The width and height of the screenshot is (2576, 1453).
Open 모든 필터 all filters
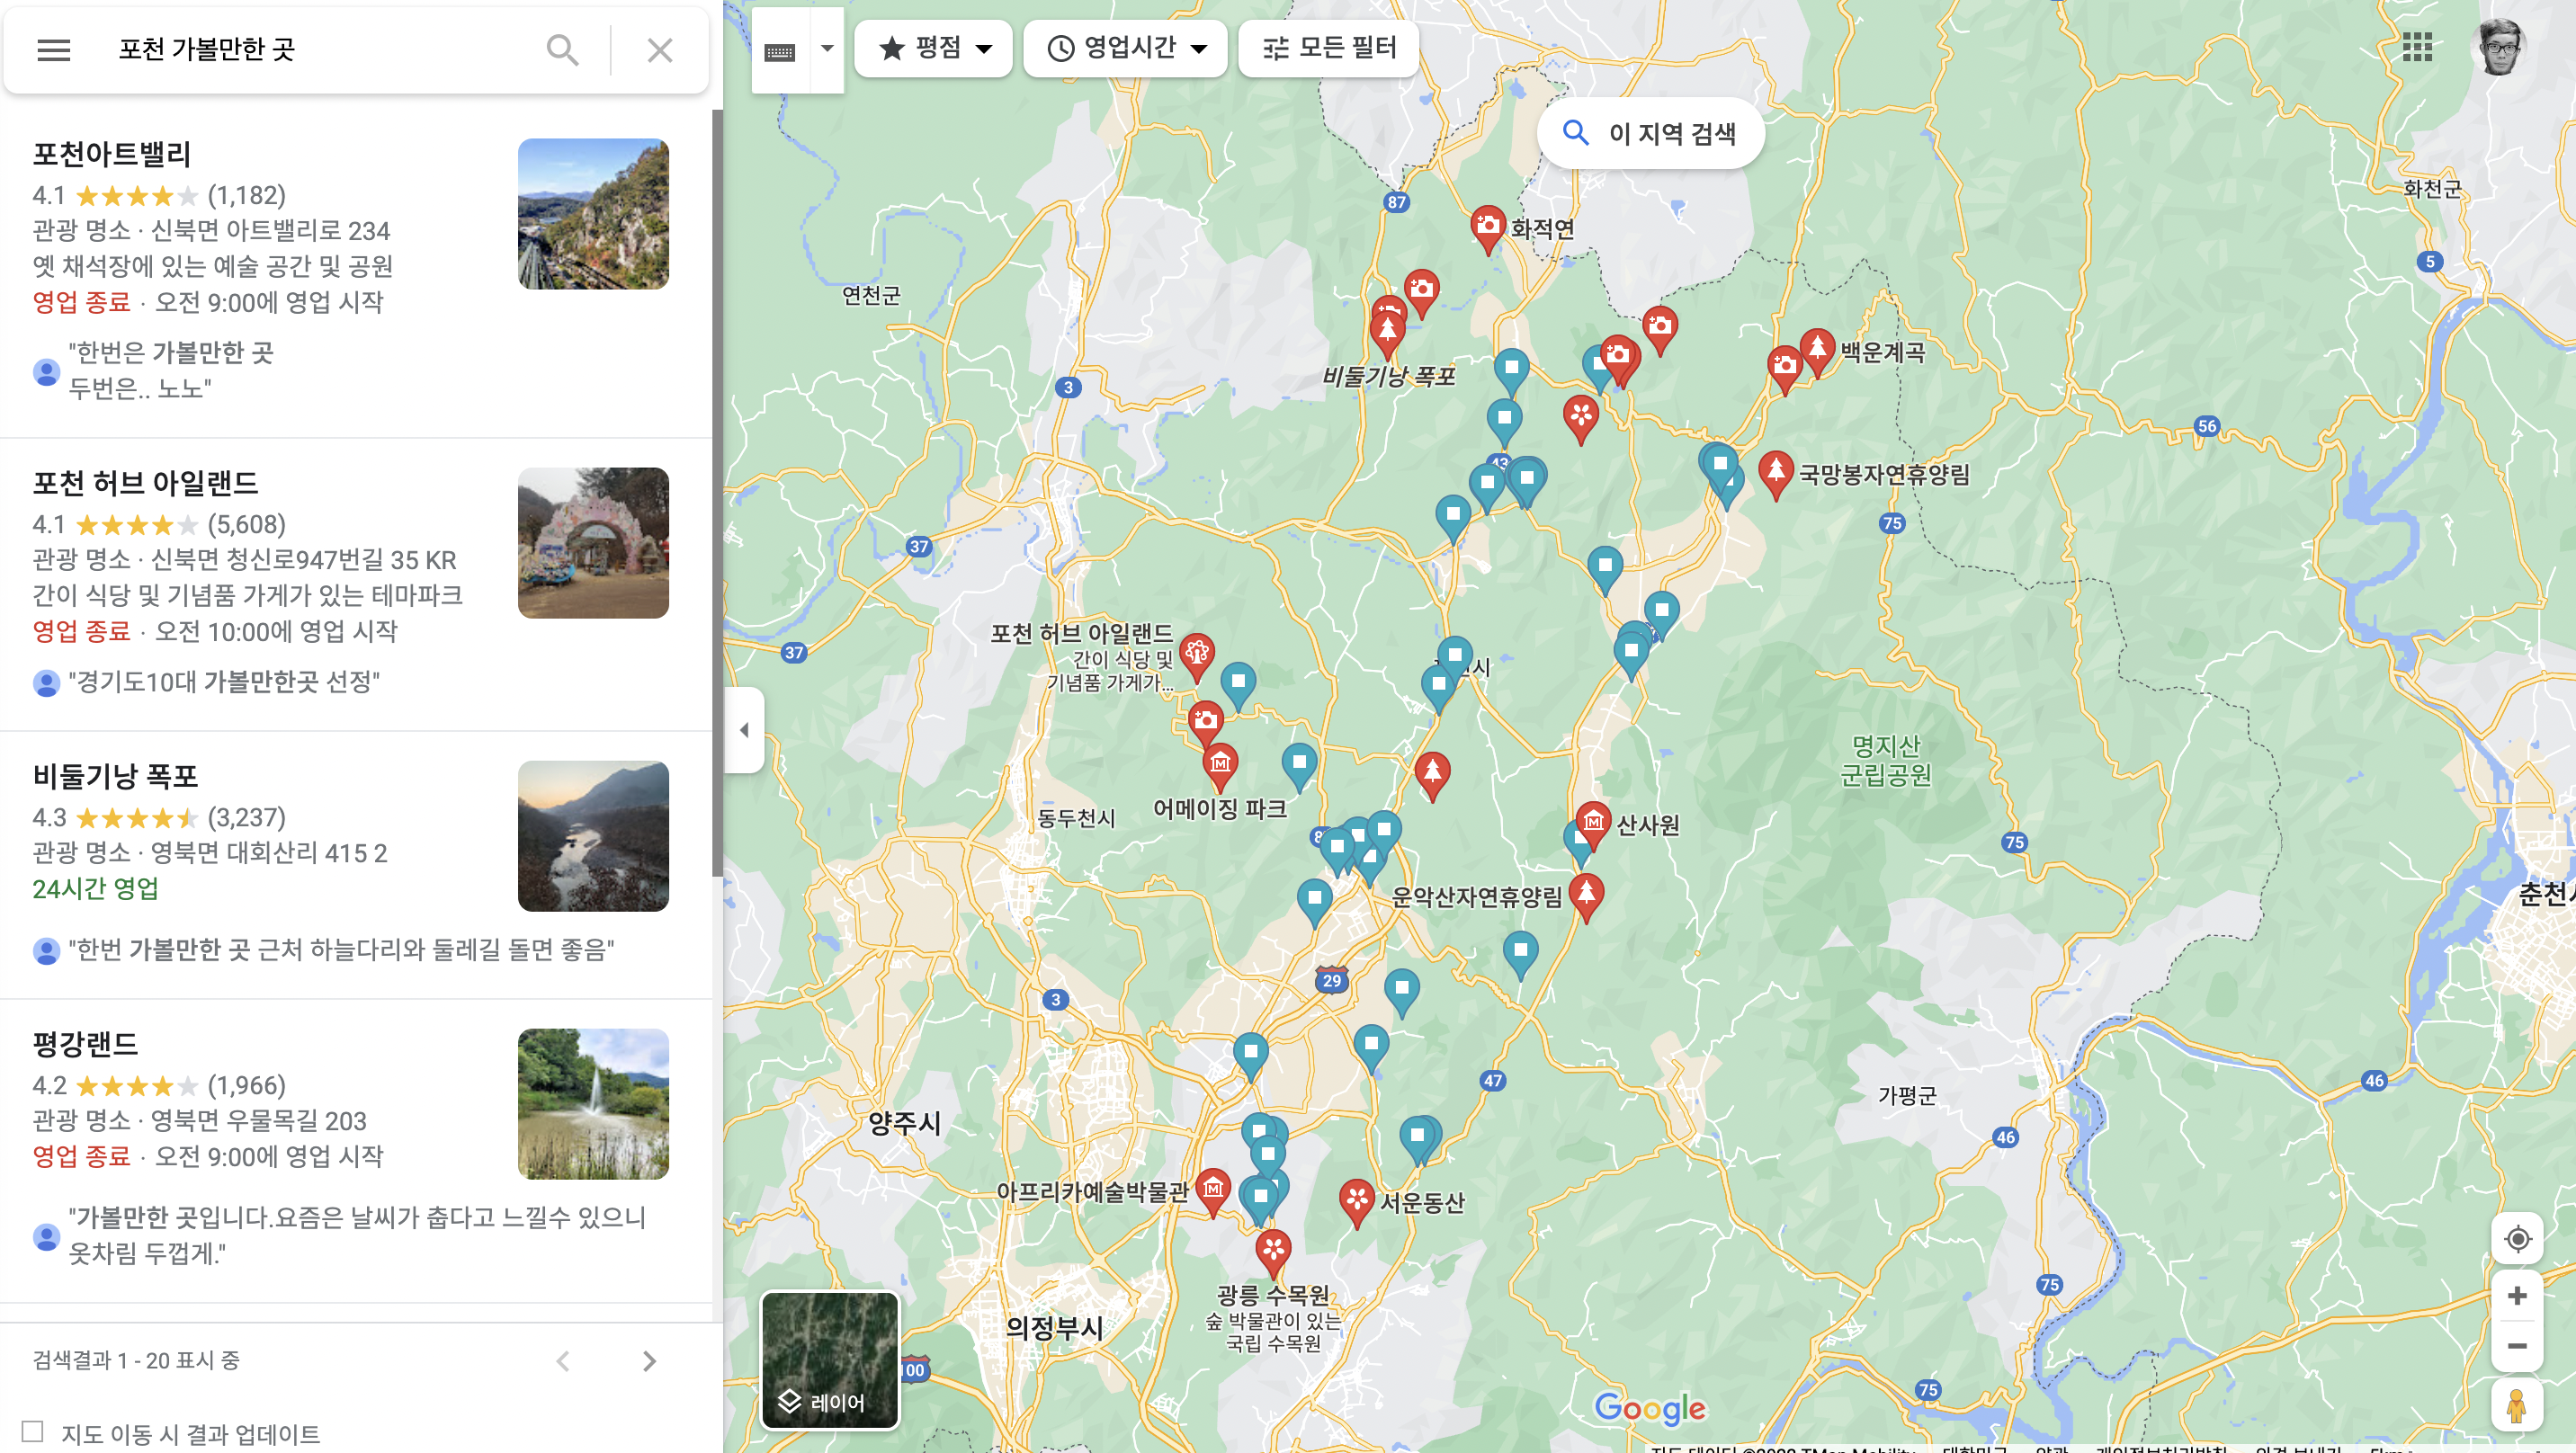[x=1328, y=48]
